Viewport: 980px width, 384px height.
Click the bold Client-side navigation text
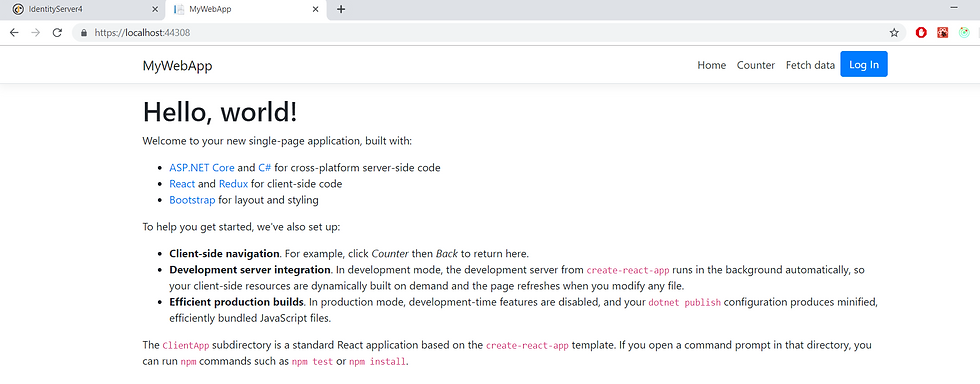(x=224, y=254)
